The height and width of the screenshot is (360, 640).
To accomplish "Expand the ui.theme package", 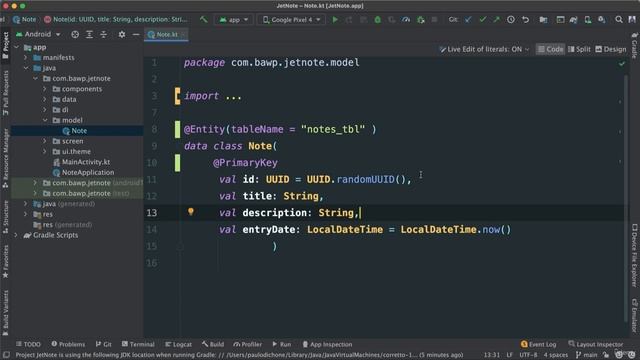I will [x=45, y=151].
